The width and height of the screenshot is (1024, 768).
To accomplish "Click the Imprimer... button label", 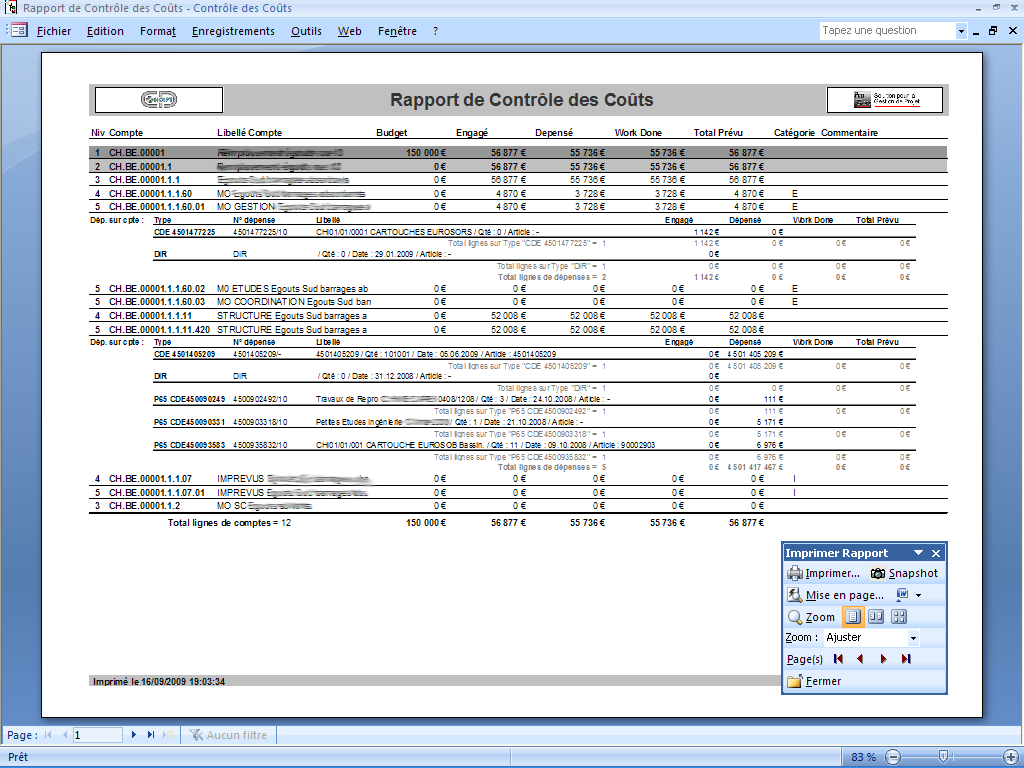I will [833, 573].
